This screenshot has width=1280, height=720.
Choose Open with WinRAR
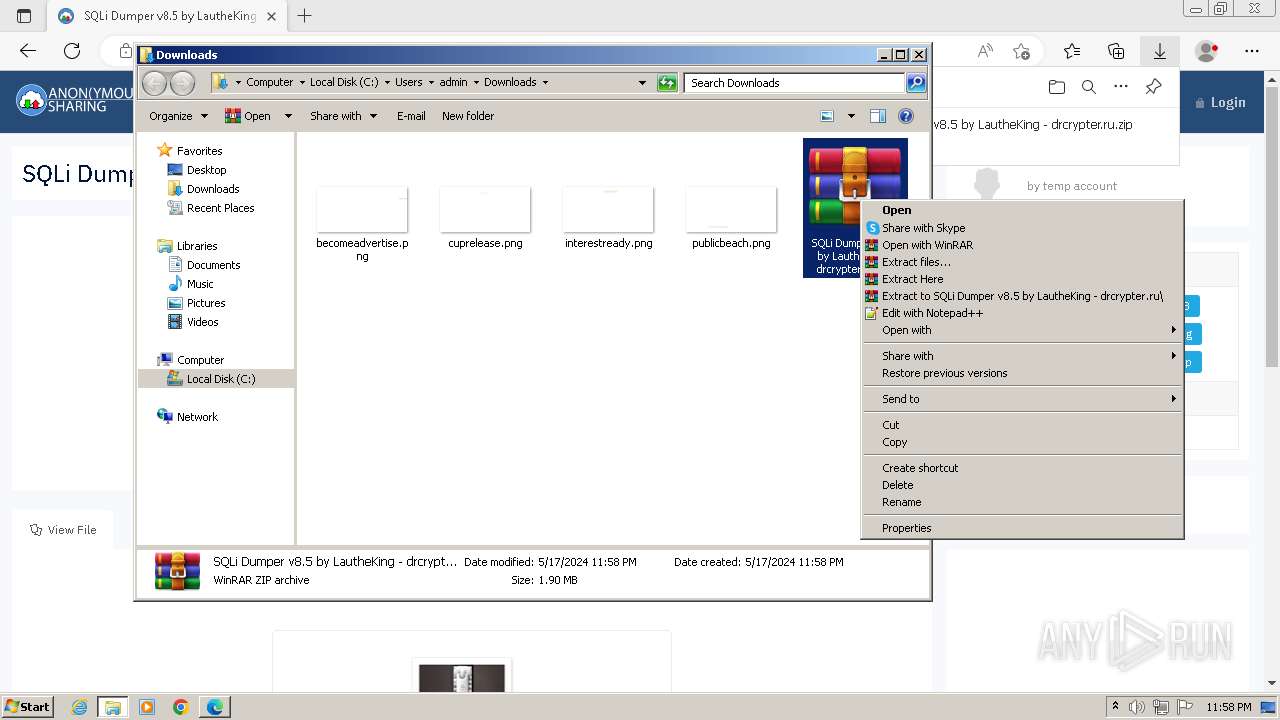coord(1022,245)
